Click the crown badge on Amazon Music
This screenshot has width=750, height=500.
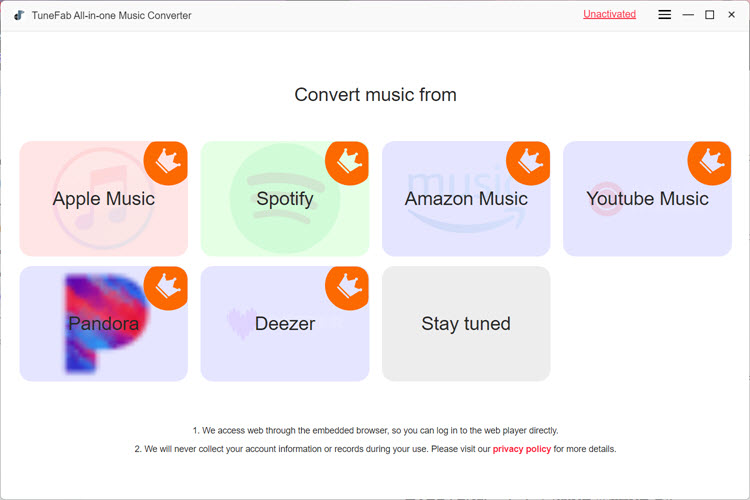(529, 163)
